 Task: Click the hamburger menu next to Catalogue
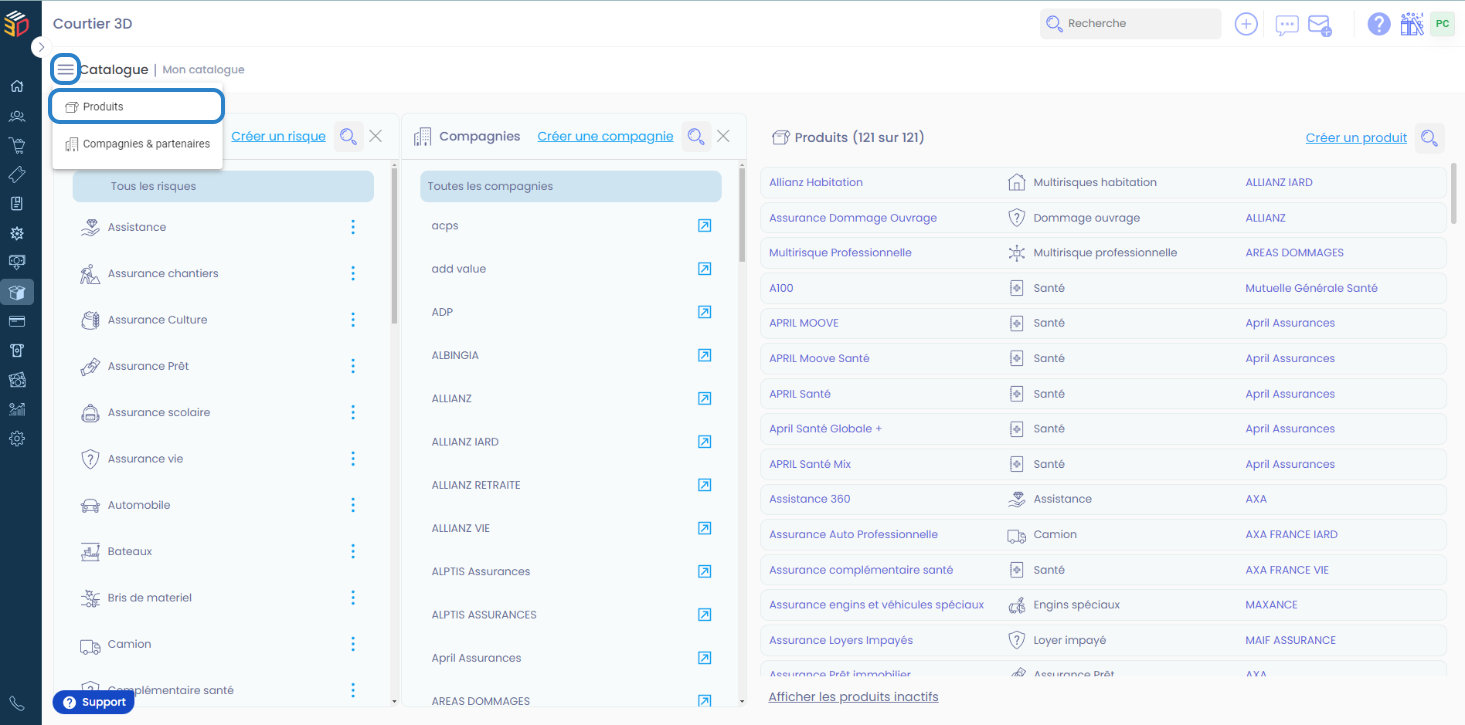click(x=65, y=69)
